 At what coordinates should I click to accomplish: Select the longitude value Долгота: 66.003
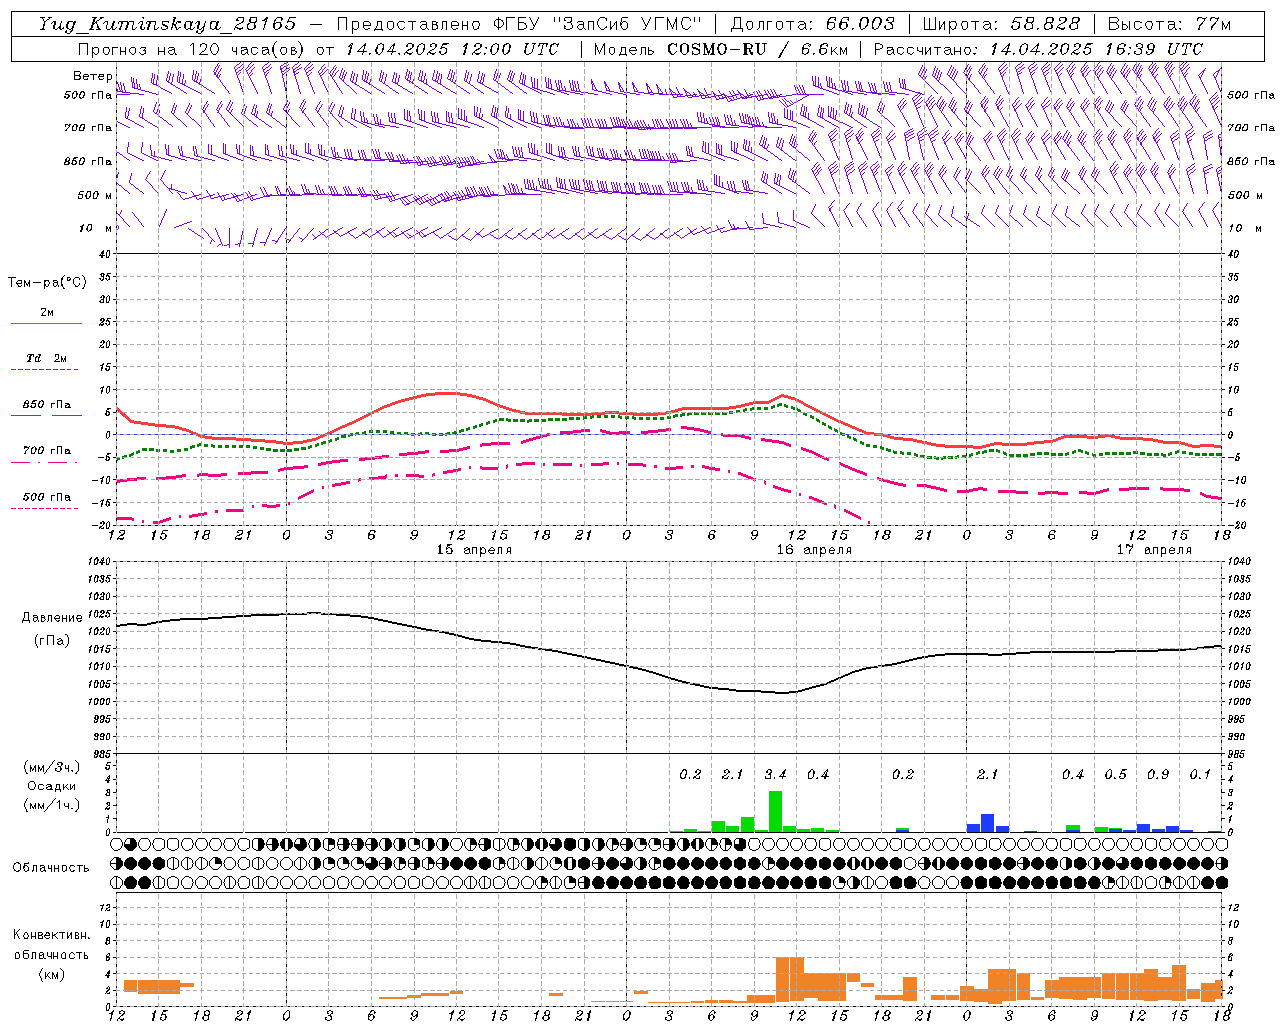point(812,24)
